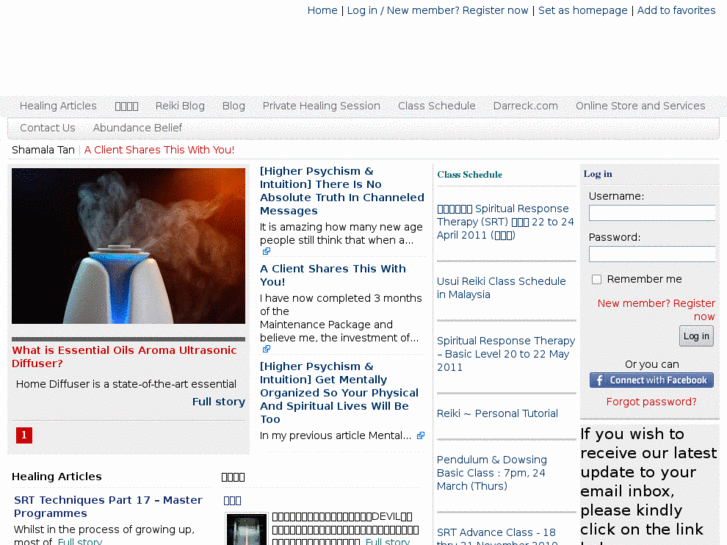727x545 pixels.
Task: Tick the Remember me checkbox
Action: pyautogui.click(x=597, y=279)
